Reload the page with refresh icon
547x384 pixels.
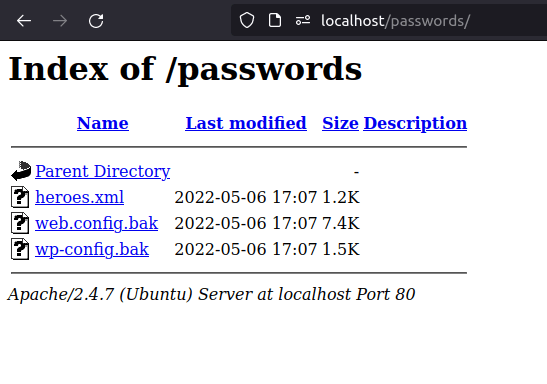pos(96,21)
